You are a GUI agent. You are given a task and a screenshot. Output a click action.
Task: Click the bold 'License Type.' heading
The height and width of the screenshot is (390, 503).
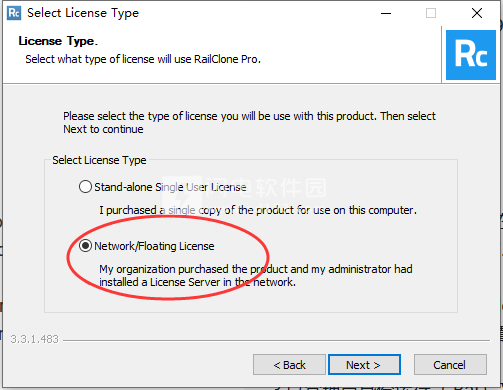tap(58, 41)
